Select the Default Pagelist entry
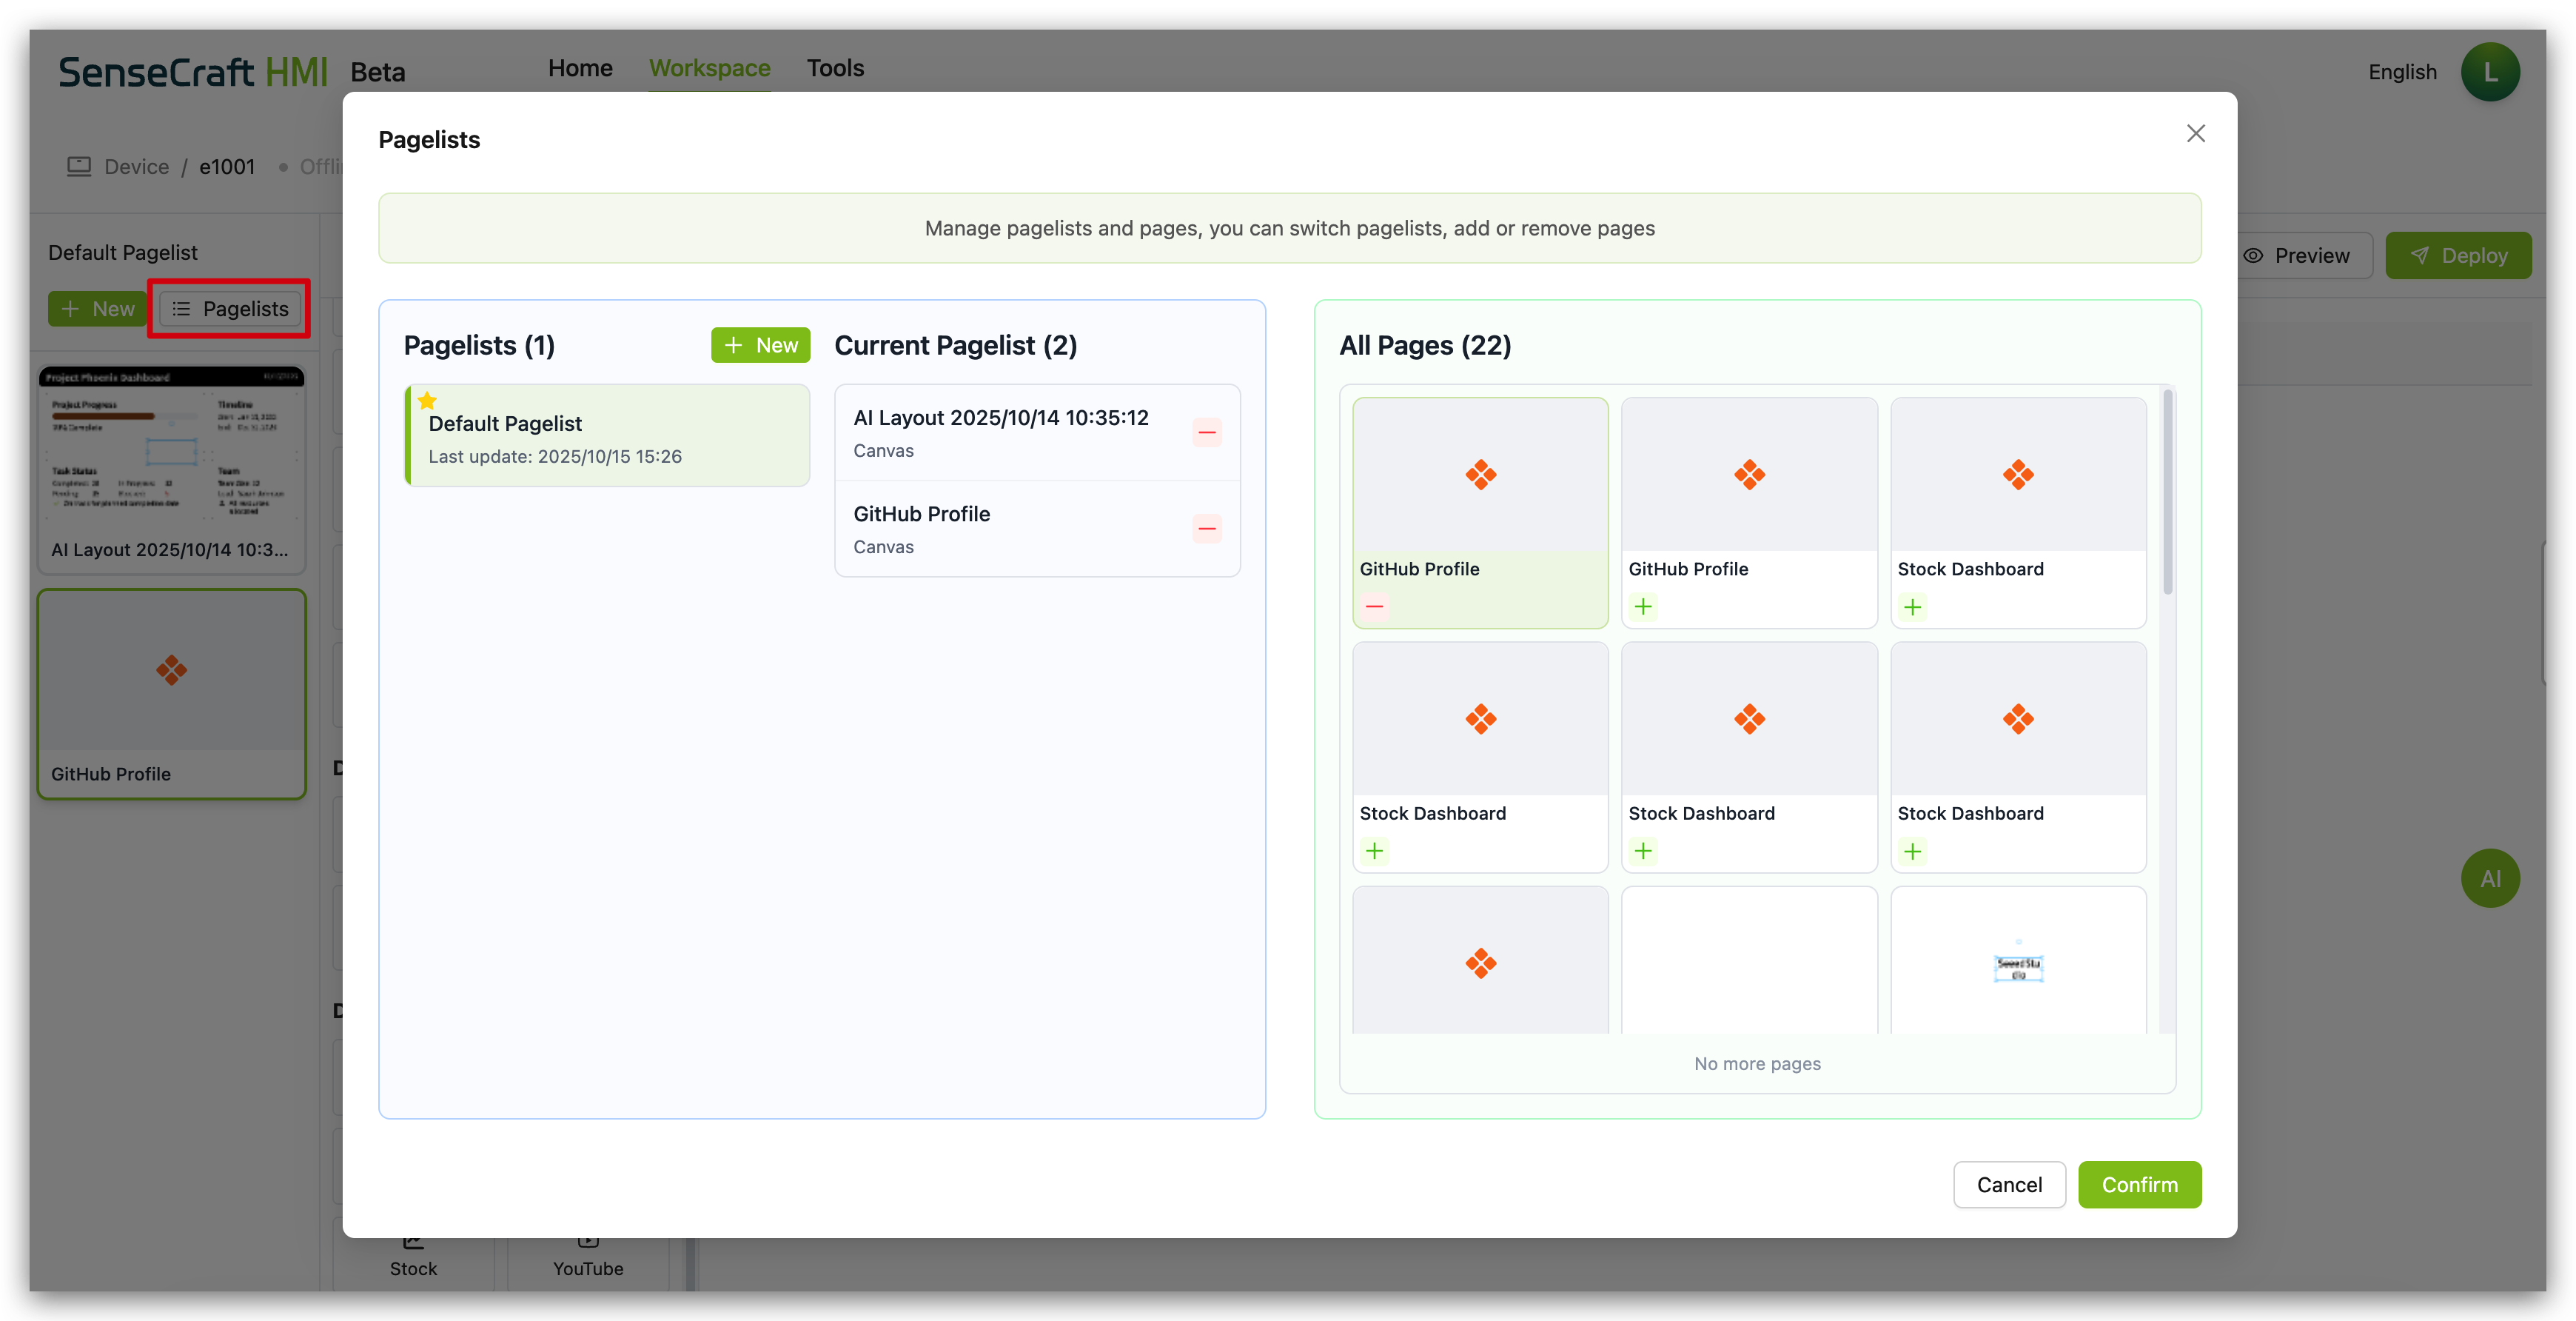This screenshot has width=2576, height=1321. tap(608, 436)
